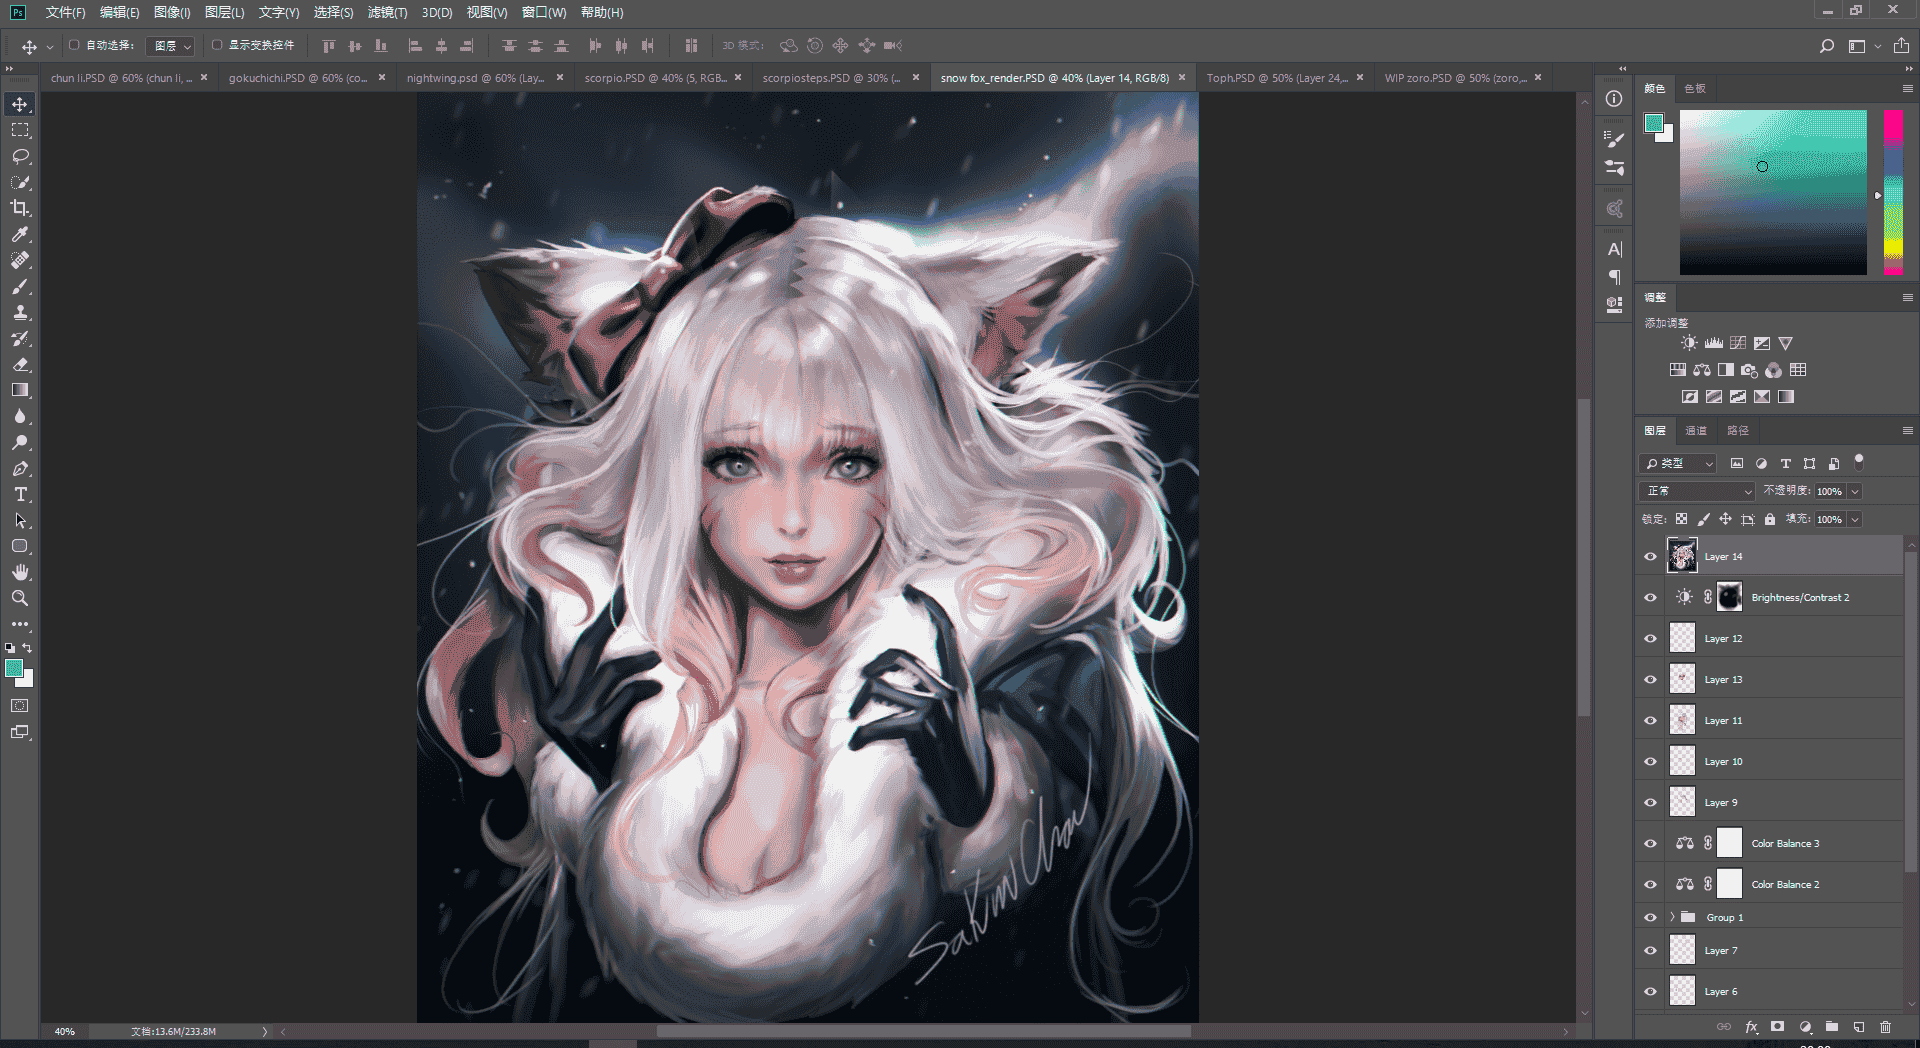
Task: Switch to the Toph.PSD document tab
Action: [1277, 78]
